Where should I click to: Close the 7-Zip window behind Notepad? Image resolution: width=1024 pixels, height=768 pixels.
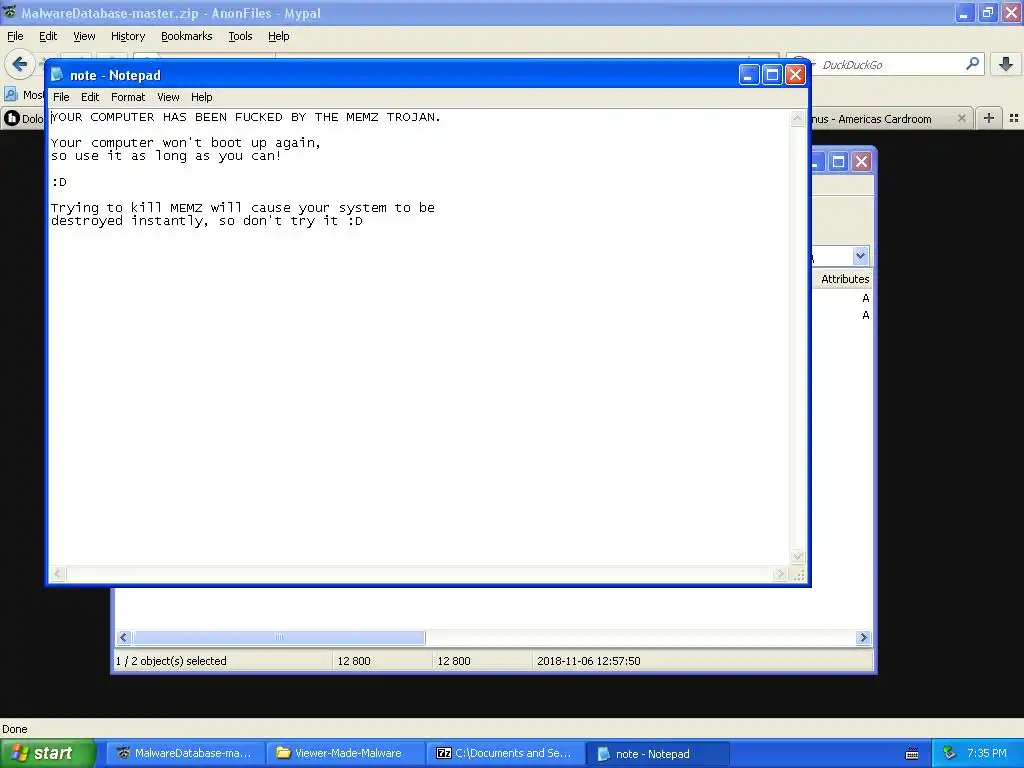tap(861, 161)
